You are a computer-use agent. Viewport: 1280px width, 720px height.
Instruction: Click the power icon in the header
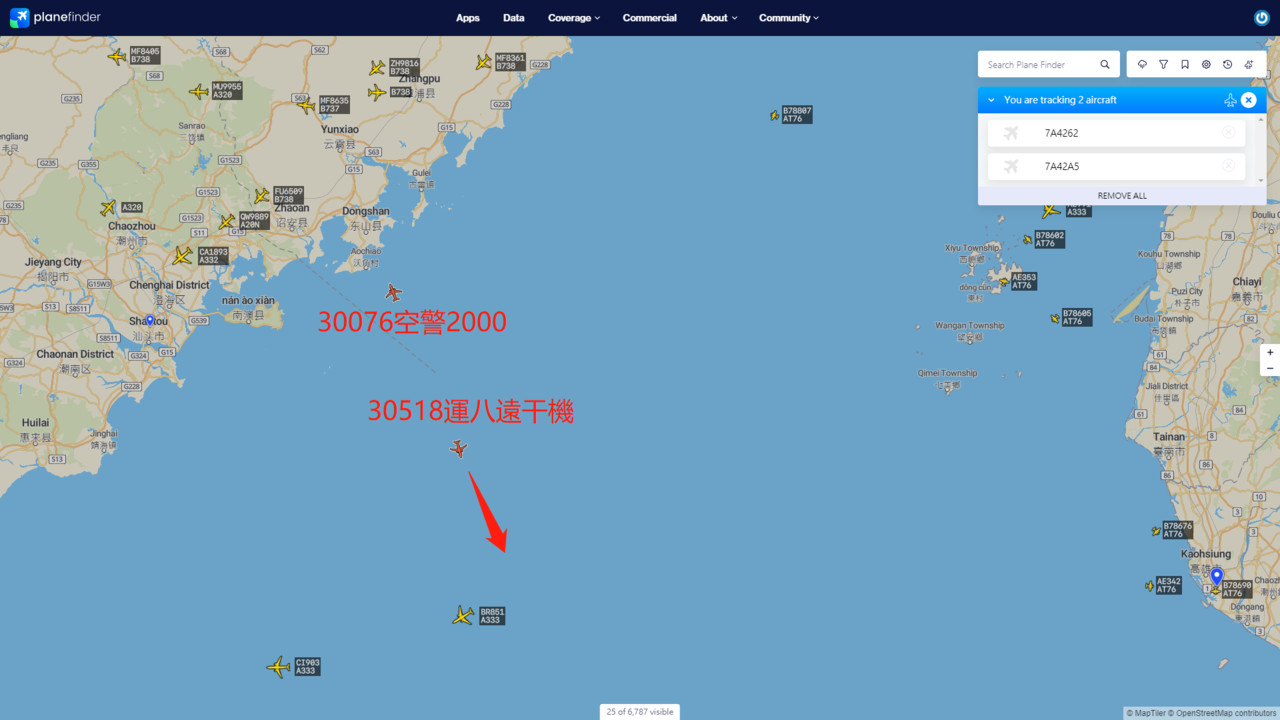point(1261,17)
